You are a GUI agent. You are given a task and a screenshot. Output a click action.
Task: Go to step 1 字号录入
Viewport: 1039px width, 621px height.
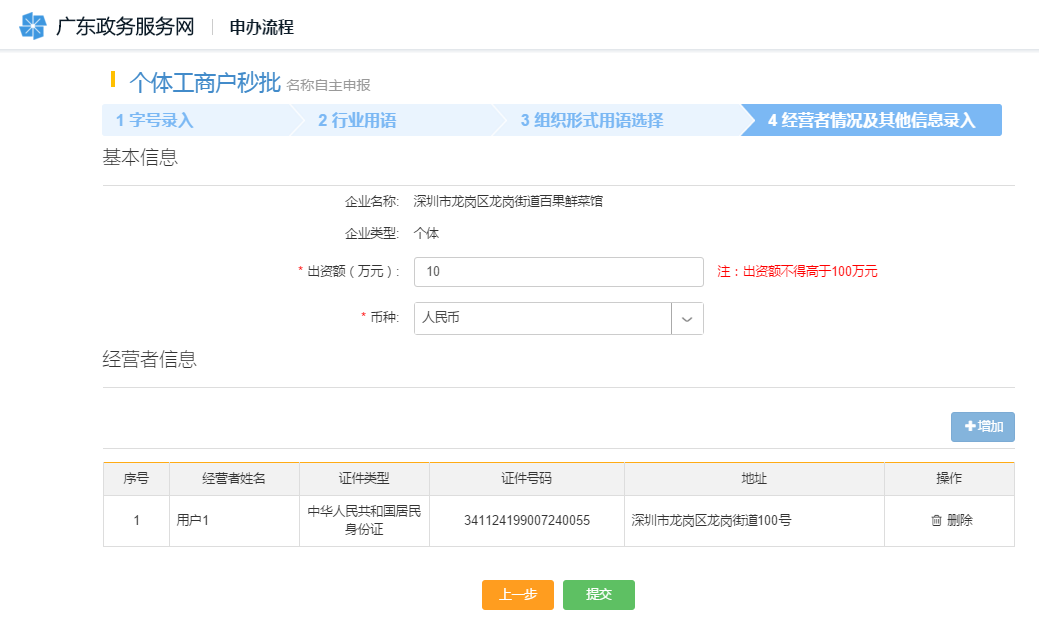click(x=155, y=121)
